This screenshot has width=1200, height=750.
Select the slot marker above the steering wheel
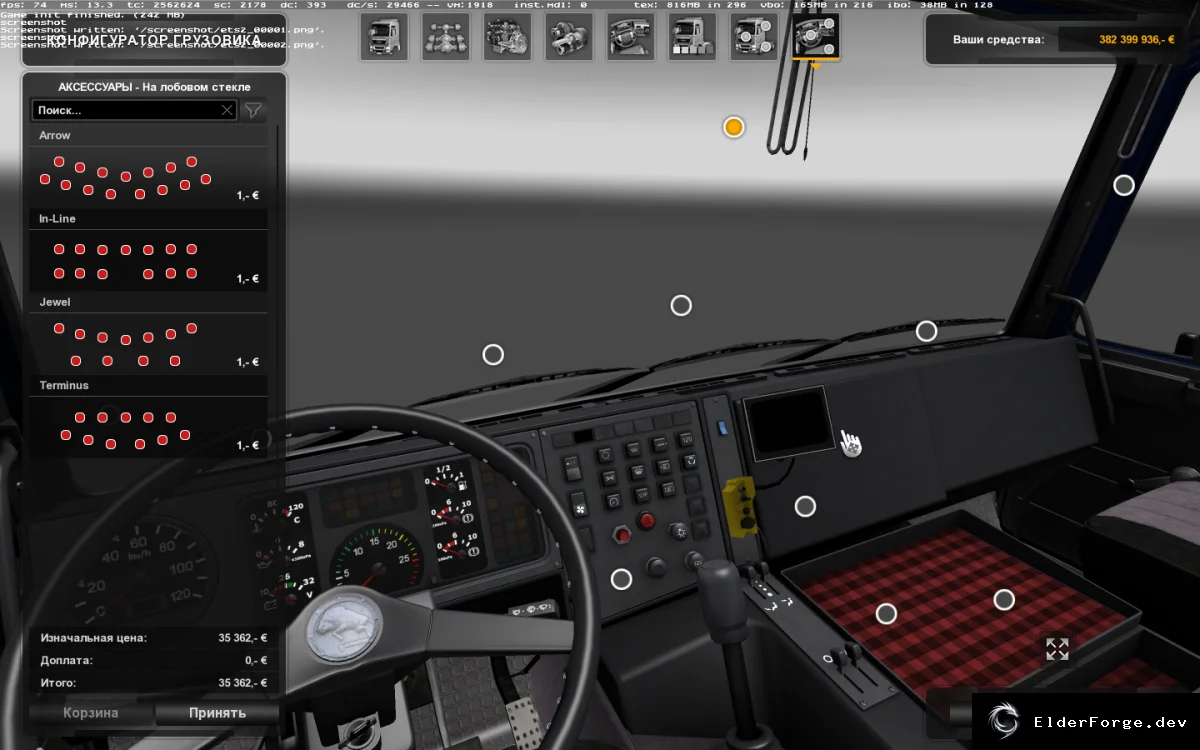point(493,354)
